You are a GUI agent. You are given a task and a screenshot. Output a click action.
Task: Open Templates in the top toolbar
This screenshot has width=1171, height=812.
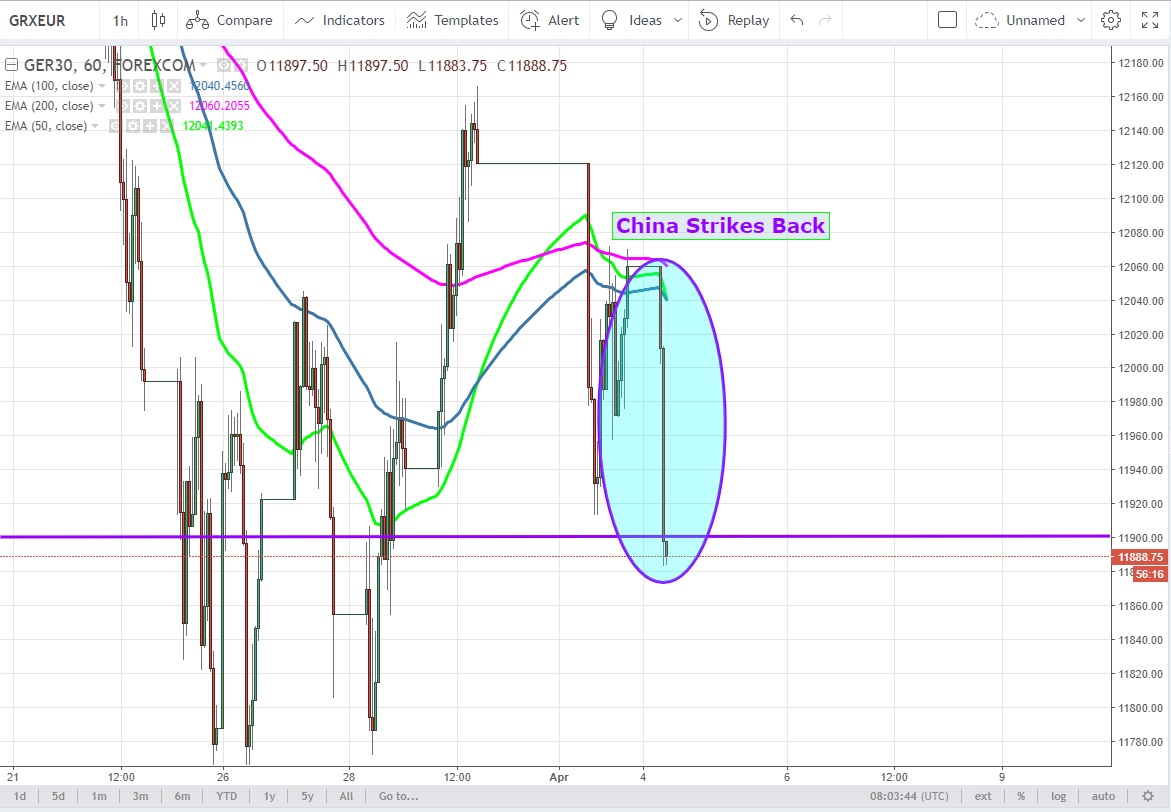point(453,20)
